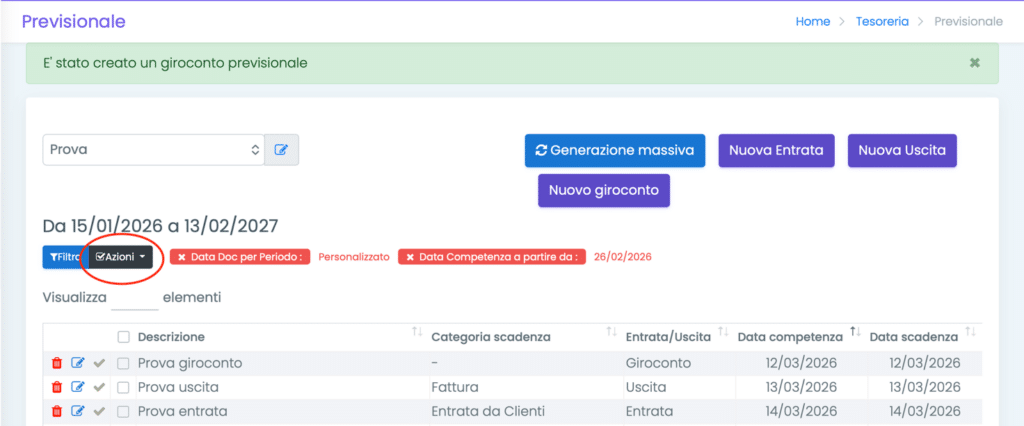Open edit icon next to Prova dropdown

pyautogui.click(x=281, y=150)
